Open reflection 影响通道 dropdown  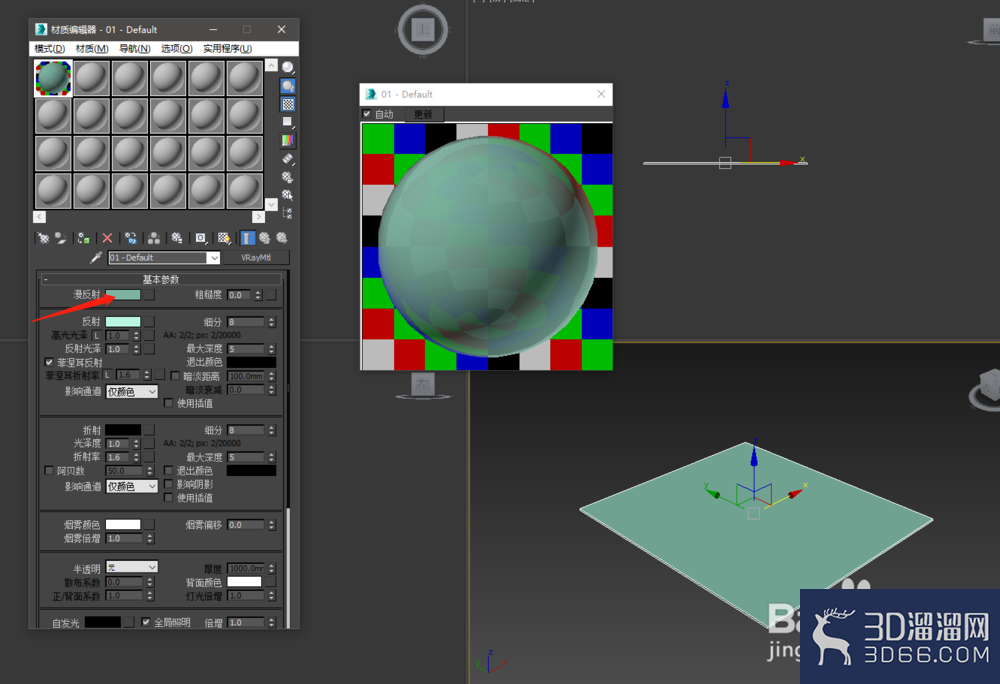point(131,391)
